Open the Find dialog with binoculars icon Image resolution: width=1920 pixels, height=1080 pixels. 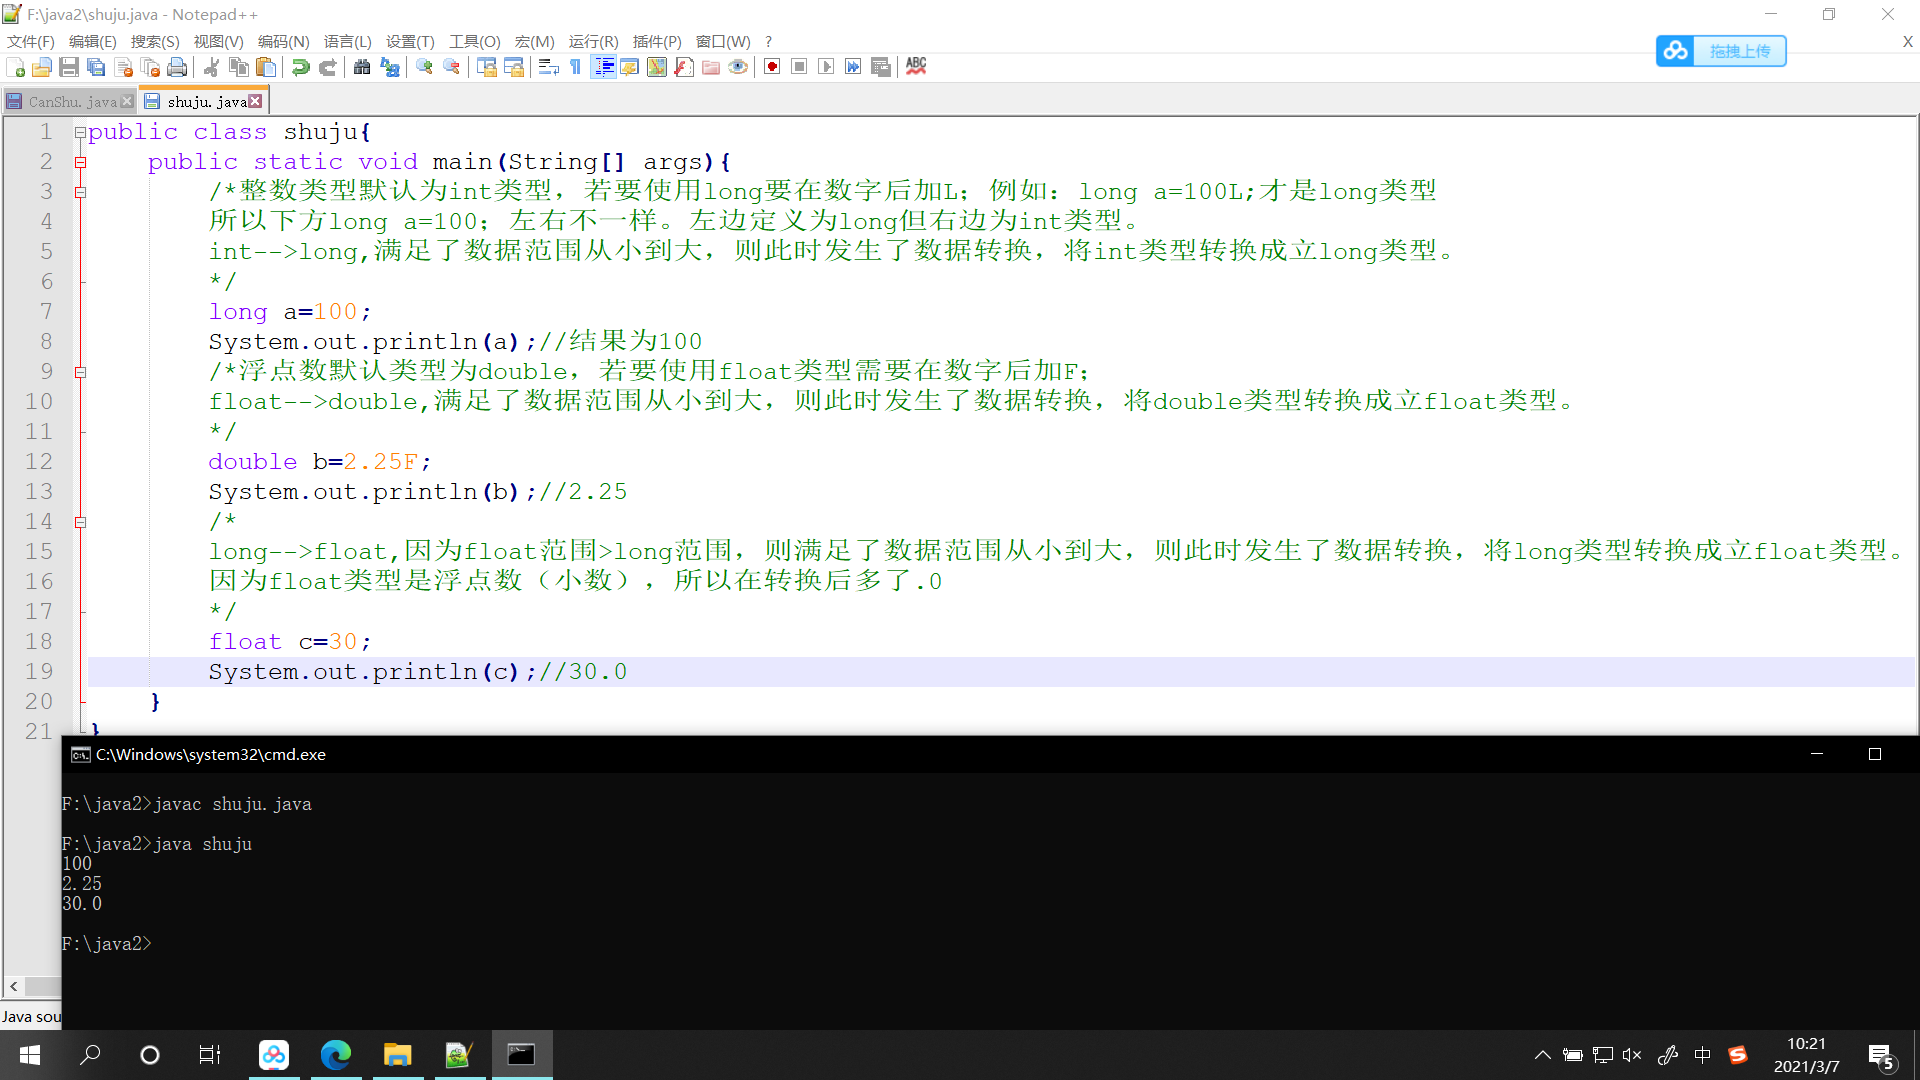[x=362, y=67]
